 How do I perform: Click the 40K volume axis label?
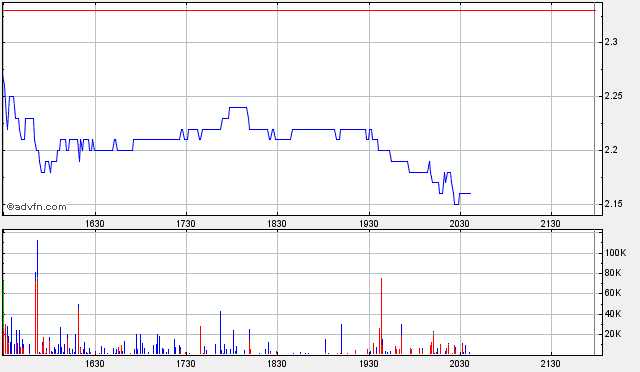coord(613,314)
